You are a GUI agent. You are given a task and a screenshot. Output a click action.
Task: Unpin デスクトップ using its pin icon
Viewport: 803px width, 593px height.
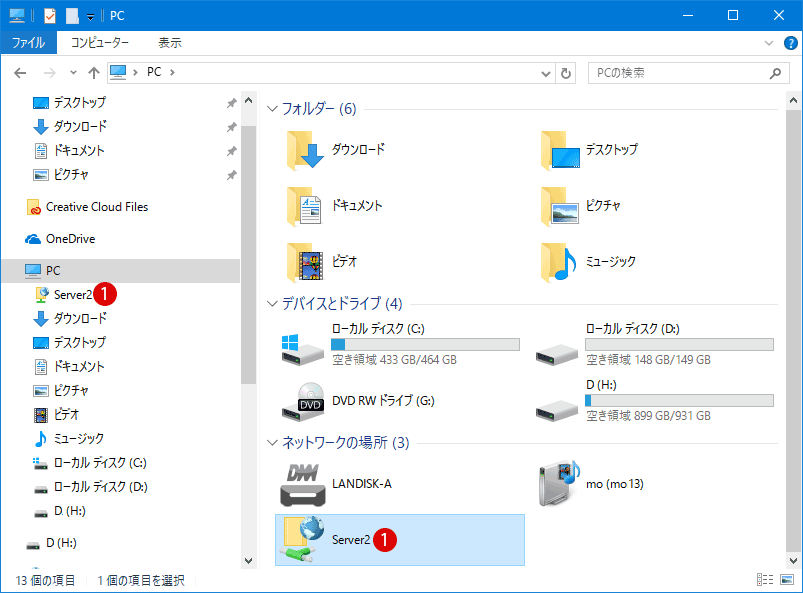tap(231, 103)
